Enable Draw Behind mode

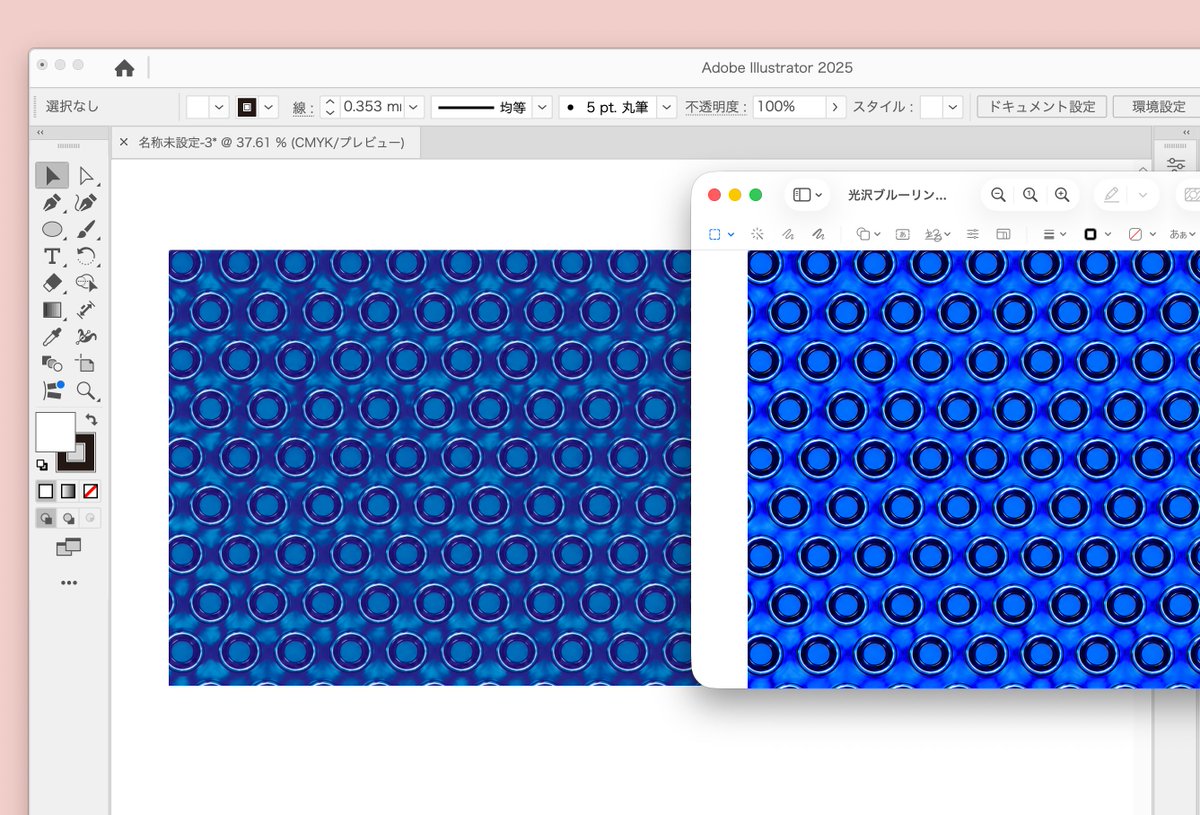pos(68,518)
